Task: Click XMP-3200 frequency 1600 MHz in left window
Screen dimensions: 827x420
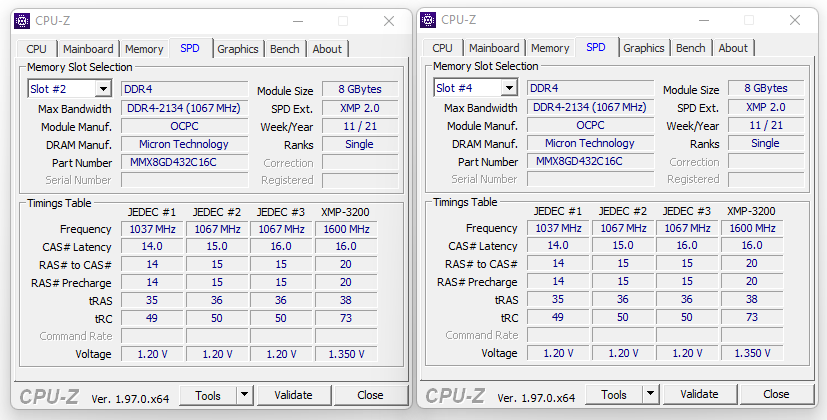Action: (x=347, y=230)
